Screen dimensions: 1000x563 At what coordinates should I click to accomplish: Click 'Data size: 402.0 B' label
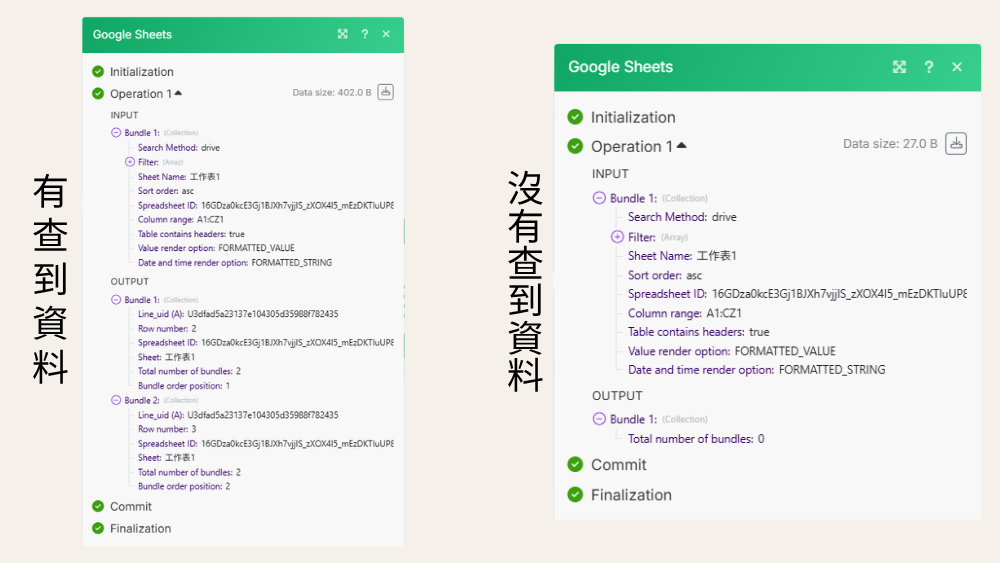332,92
